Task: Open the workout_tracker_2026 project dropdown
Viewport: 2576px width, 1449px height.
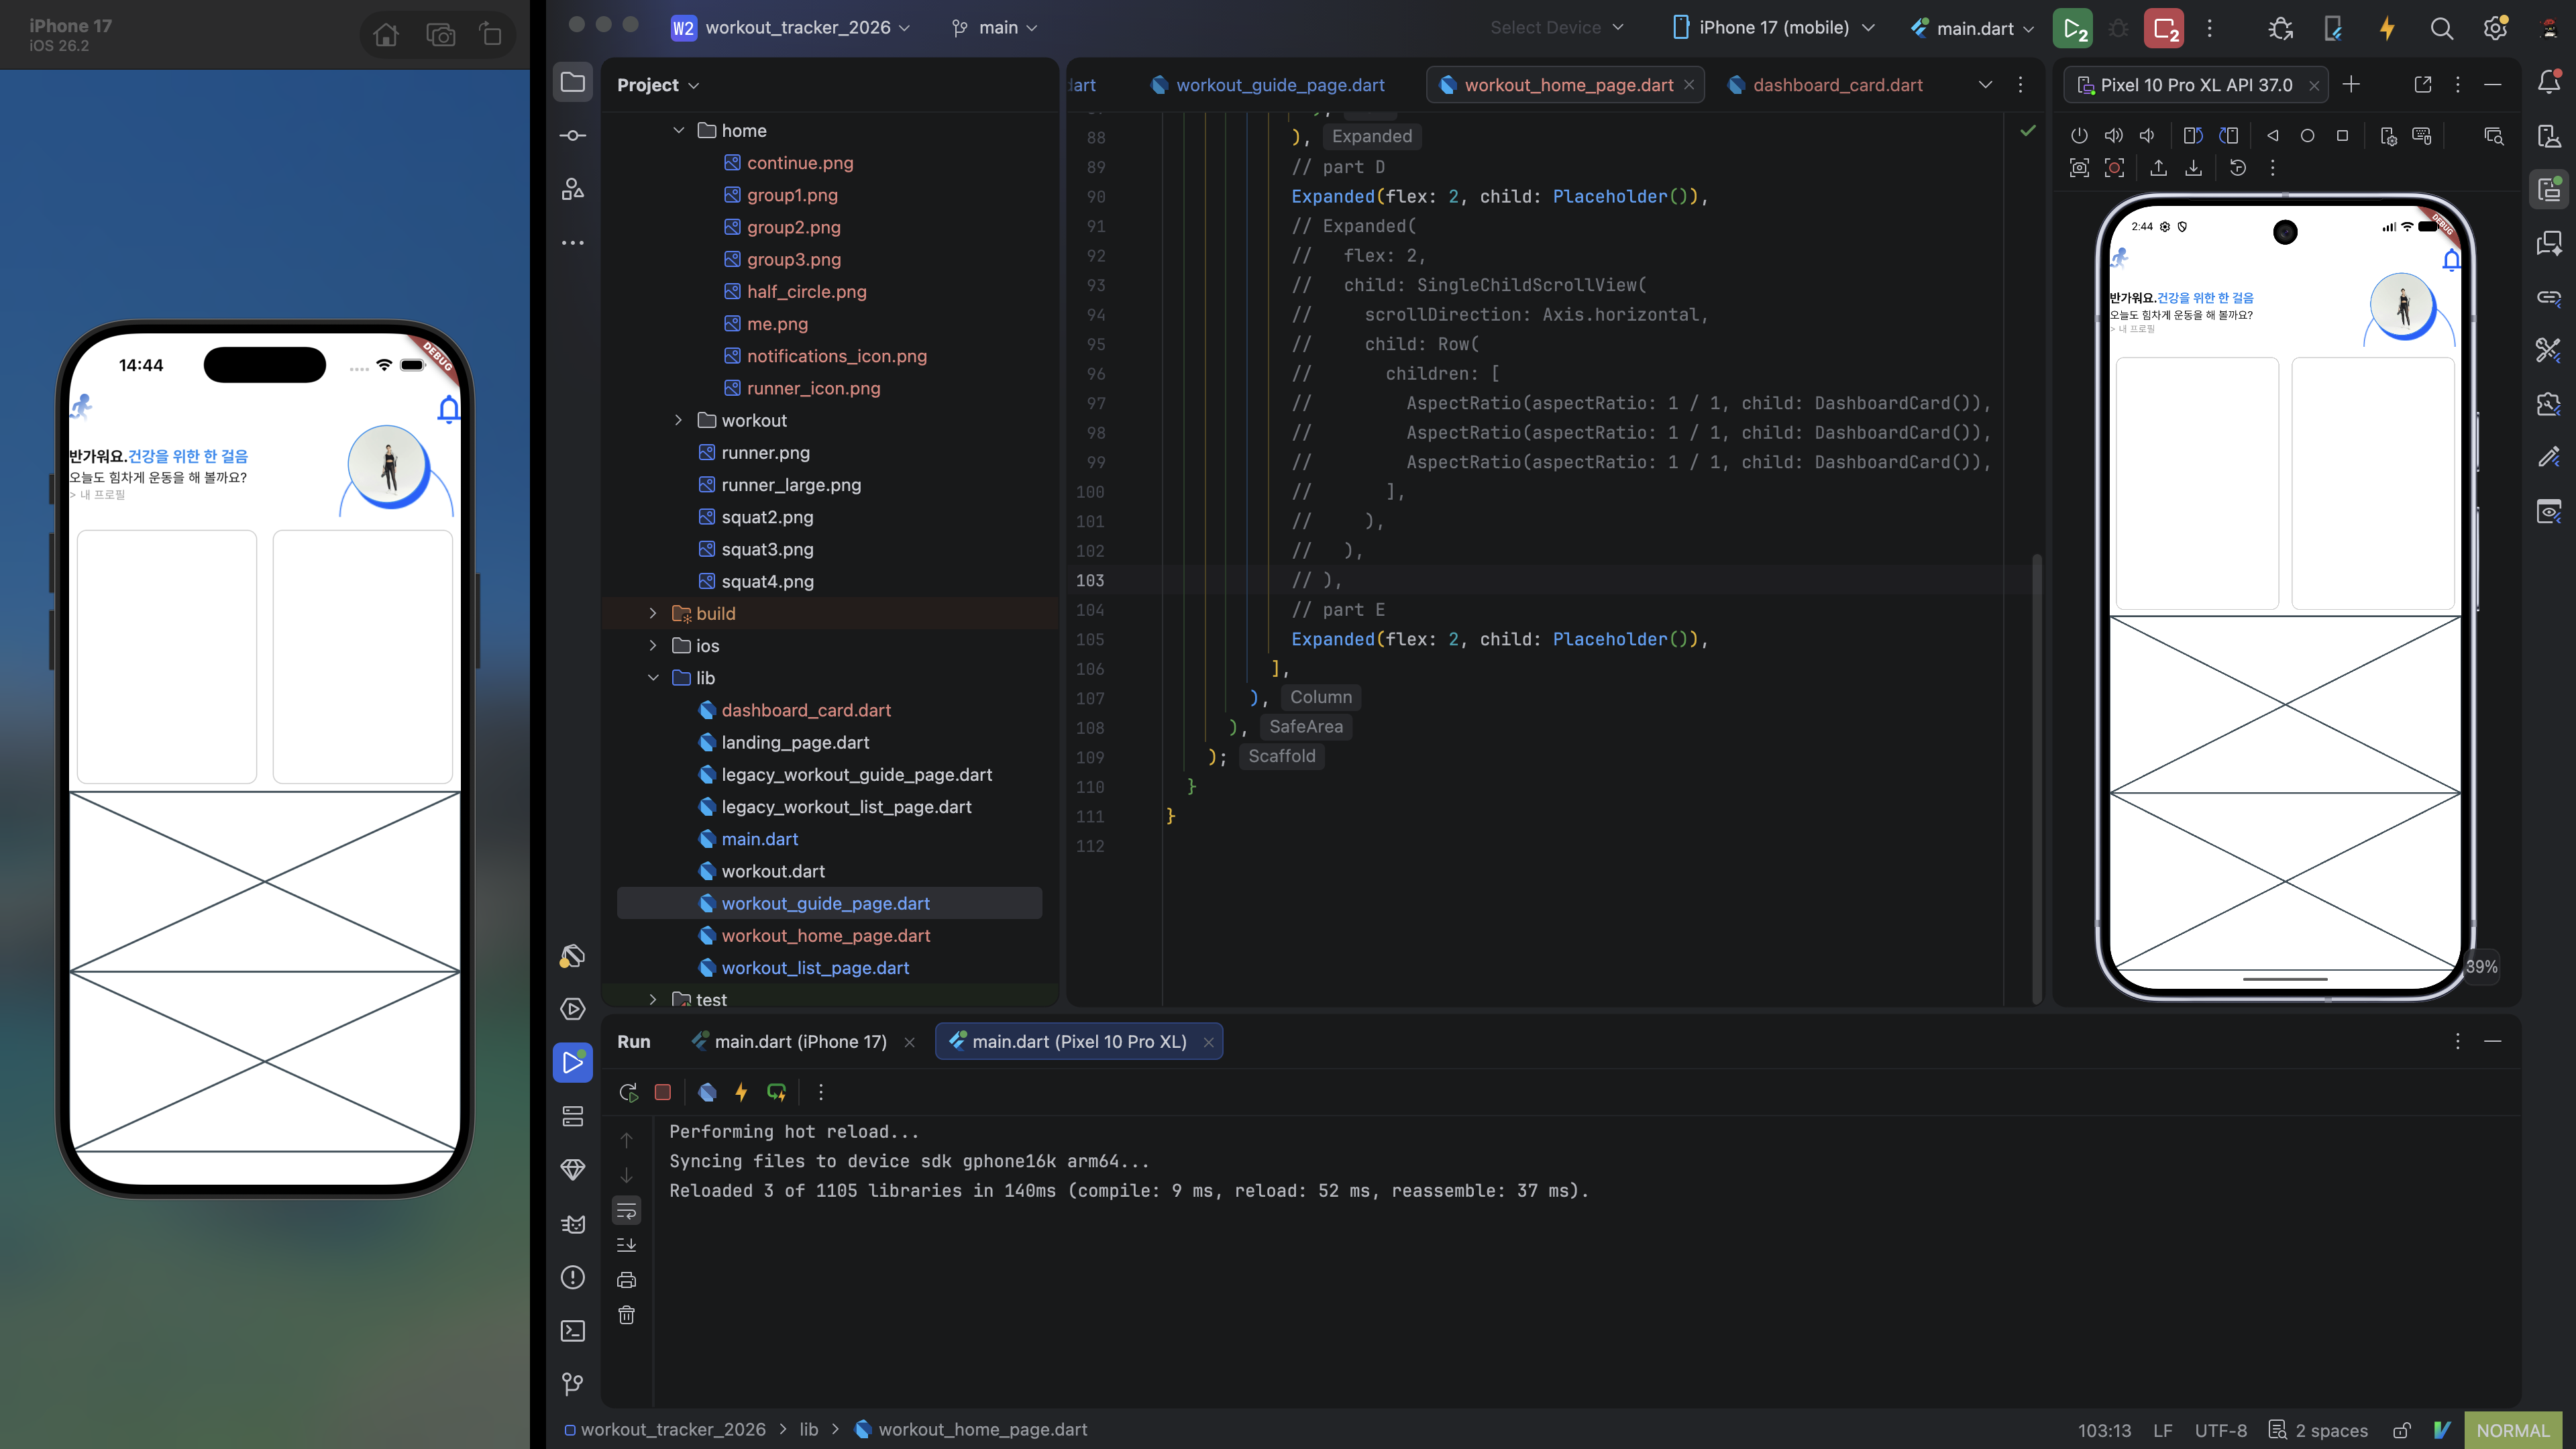Action: [x=791, y=28]
